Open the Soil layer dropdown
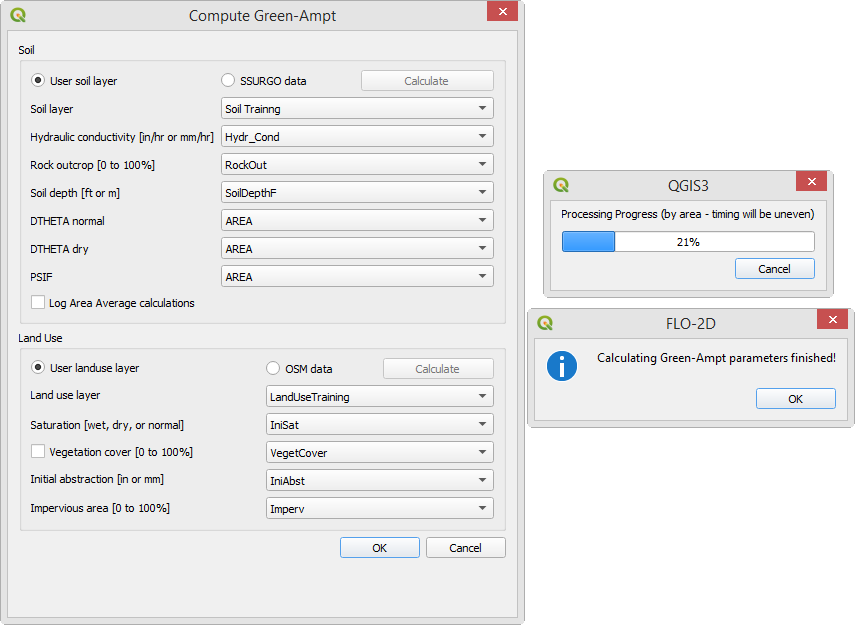This screenshot has height=625, width=864. (x=357, y=109)
